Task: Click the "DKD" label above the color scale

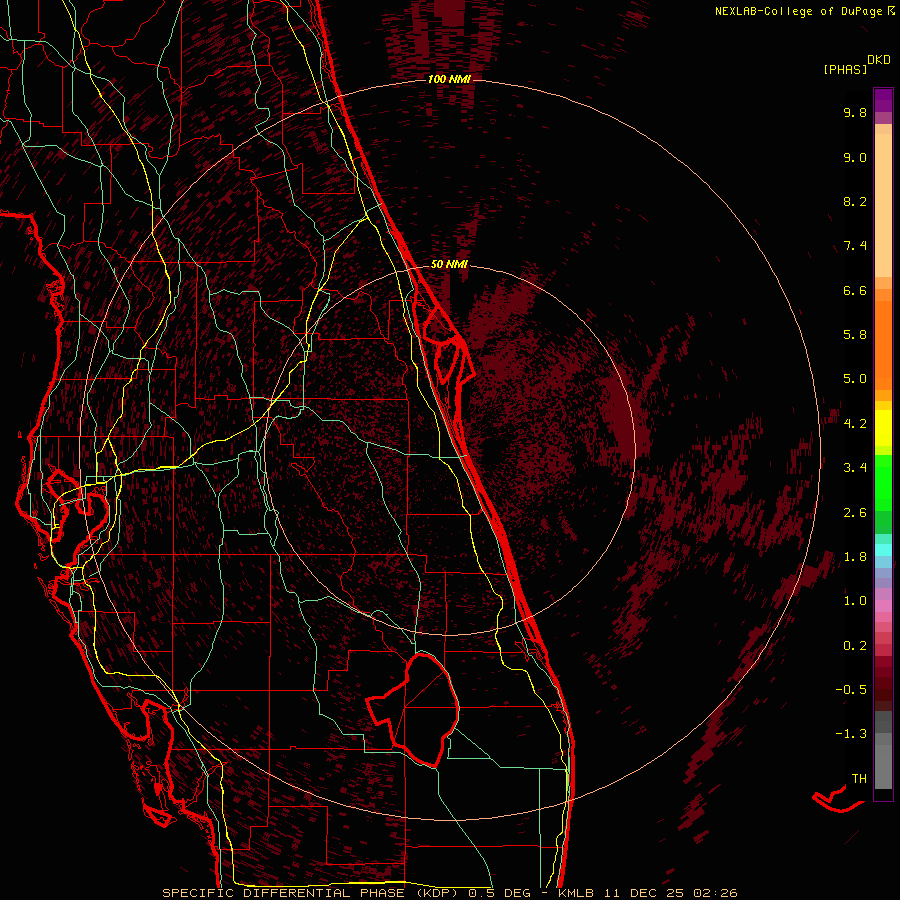Action: click(x=879, y=60)
